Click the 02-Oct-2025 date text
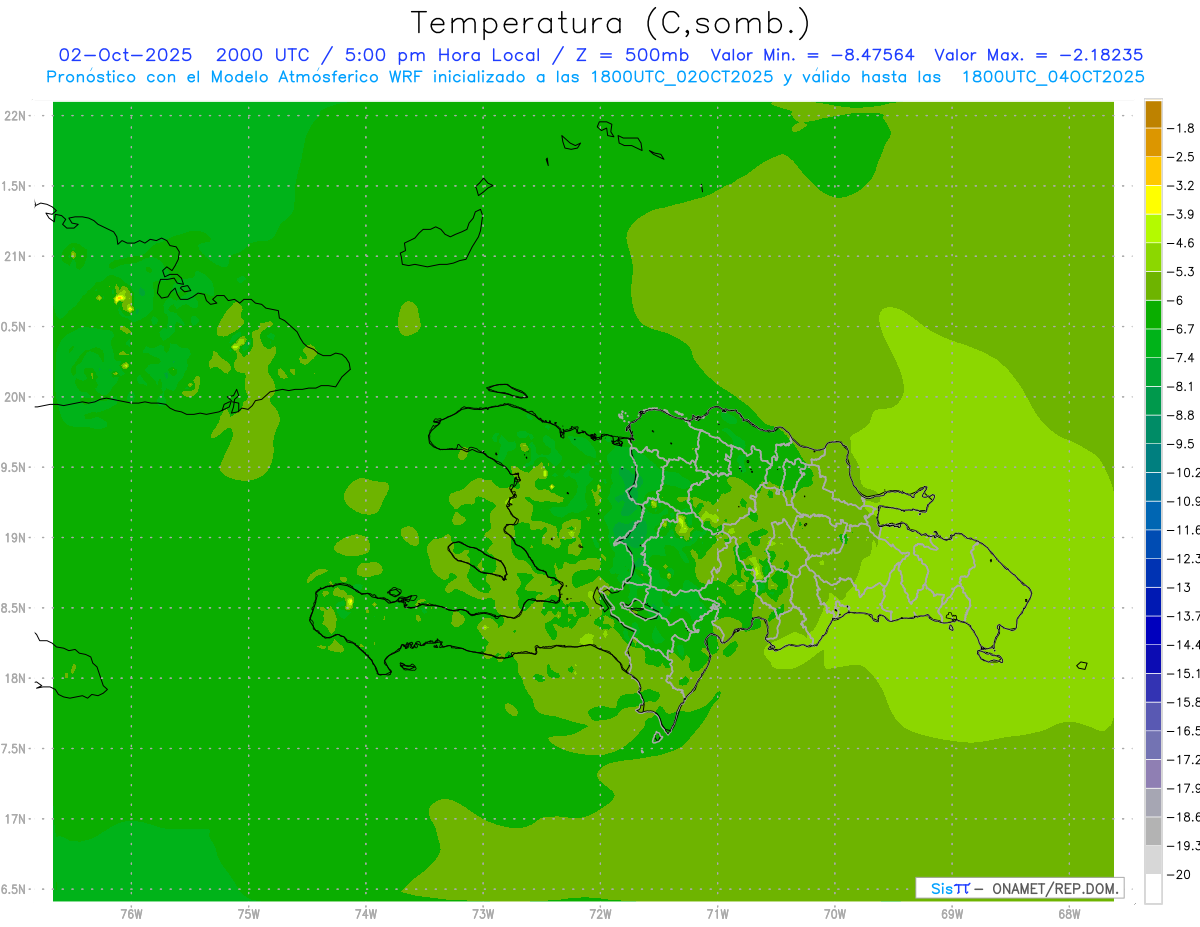1200x927 pixels. [125, 55]
